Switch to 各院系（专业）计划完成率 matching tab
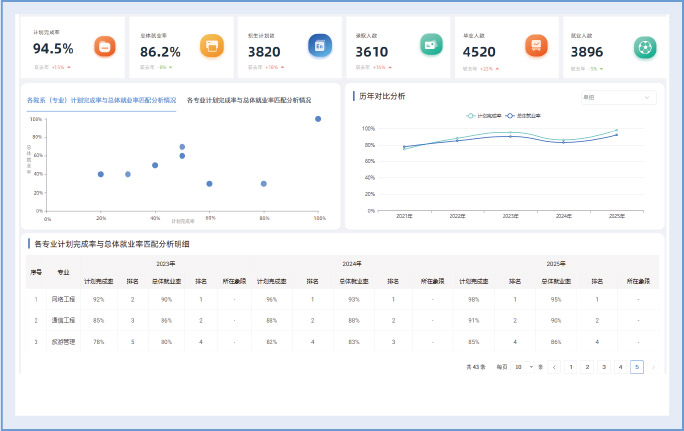684x431 pixels. [x=101, y=100]
